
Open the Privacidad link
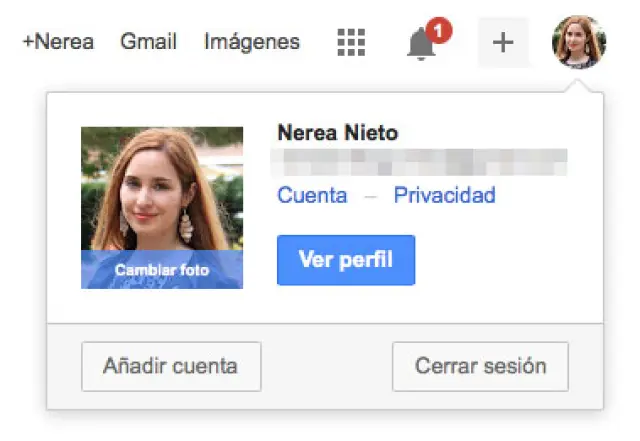click(444, 195)
